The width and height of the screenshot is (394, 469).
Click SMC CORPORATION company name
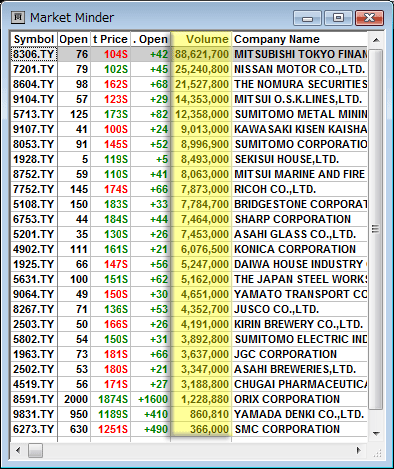pyautogui.click(x=287, y=429)
